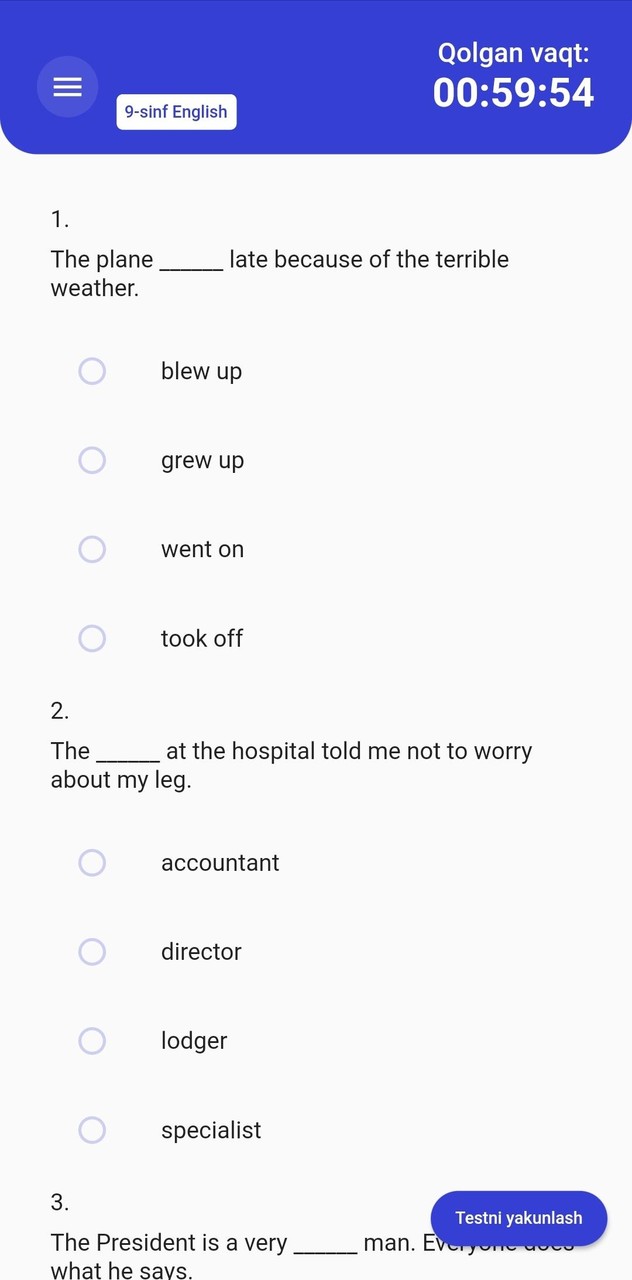
Task: Click question 1 plane sentence text
Action: click(280, 273)
